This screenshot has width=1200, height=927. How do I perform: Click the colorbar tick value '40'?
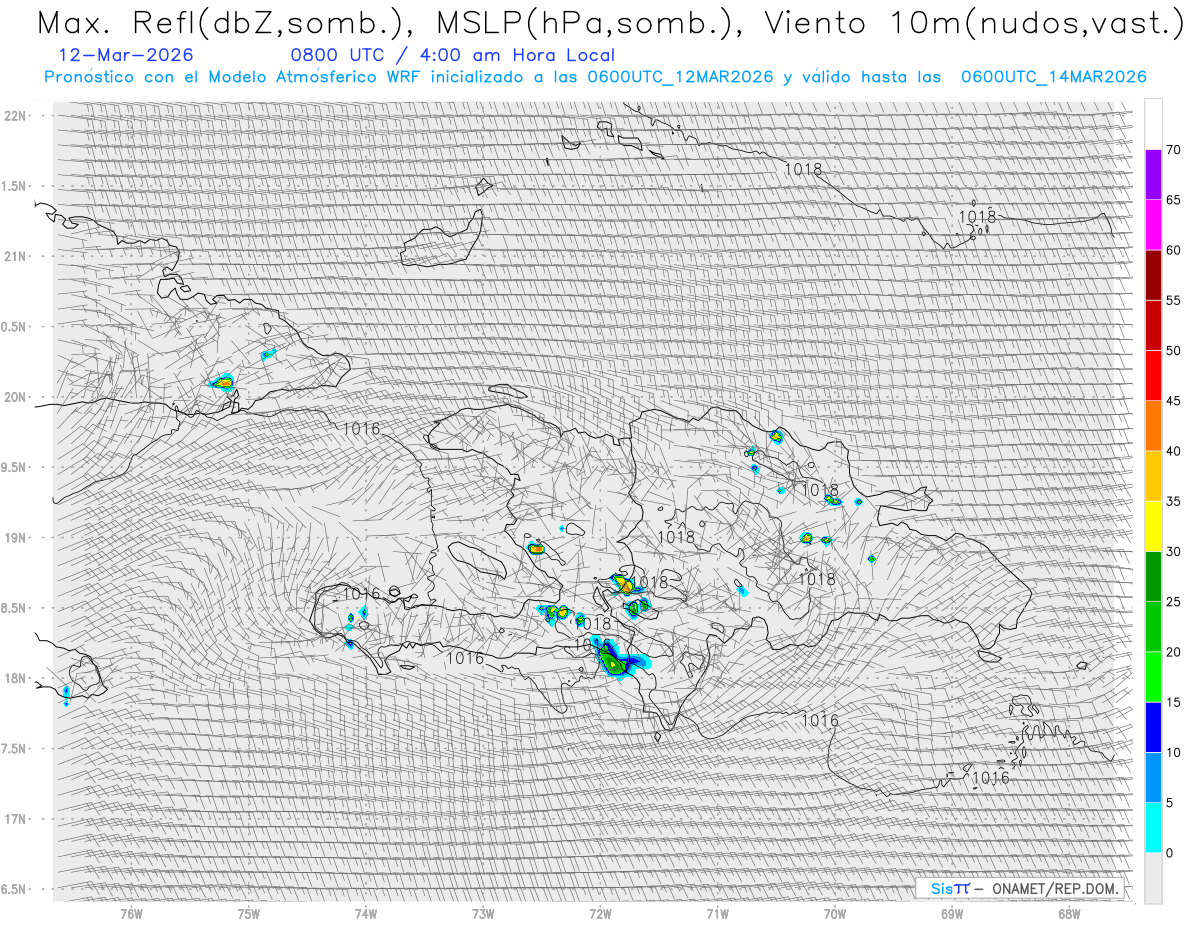pos(1173,451)
